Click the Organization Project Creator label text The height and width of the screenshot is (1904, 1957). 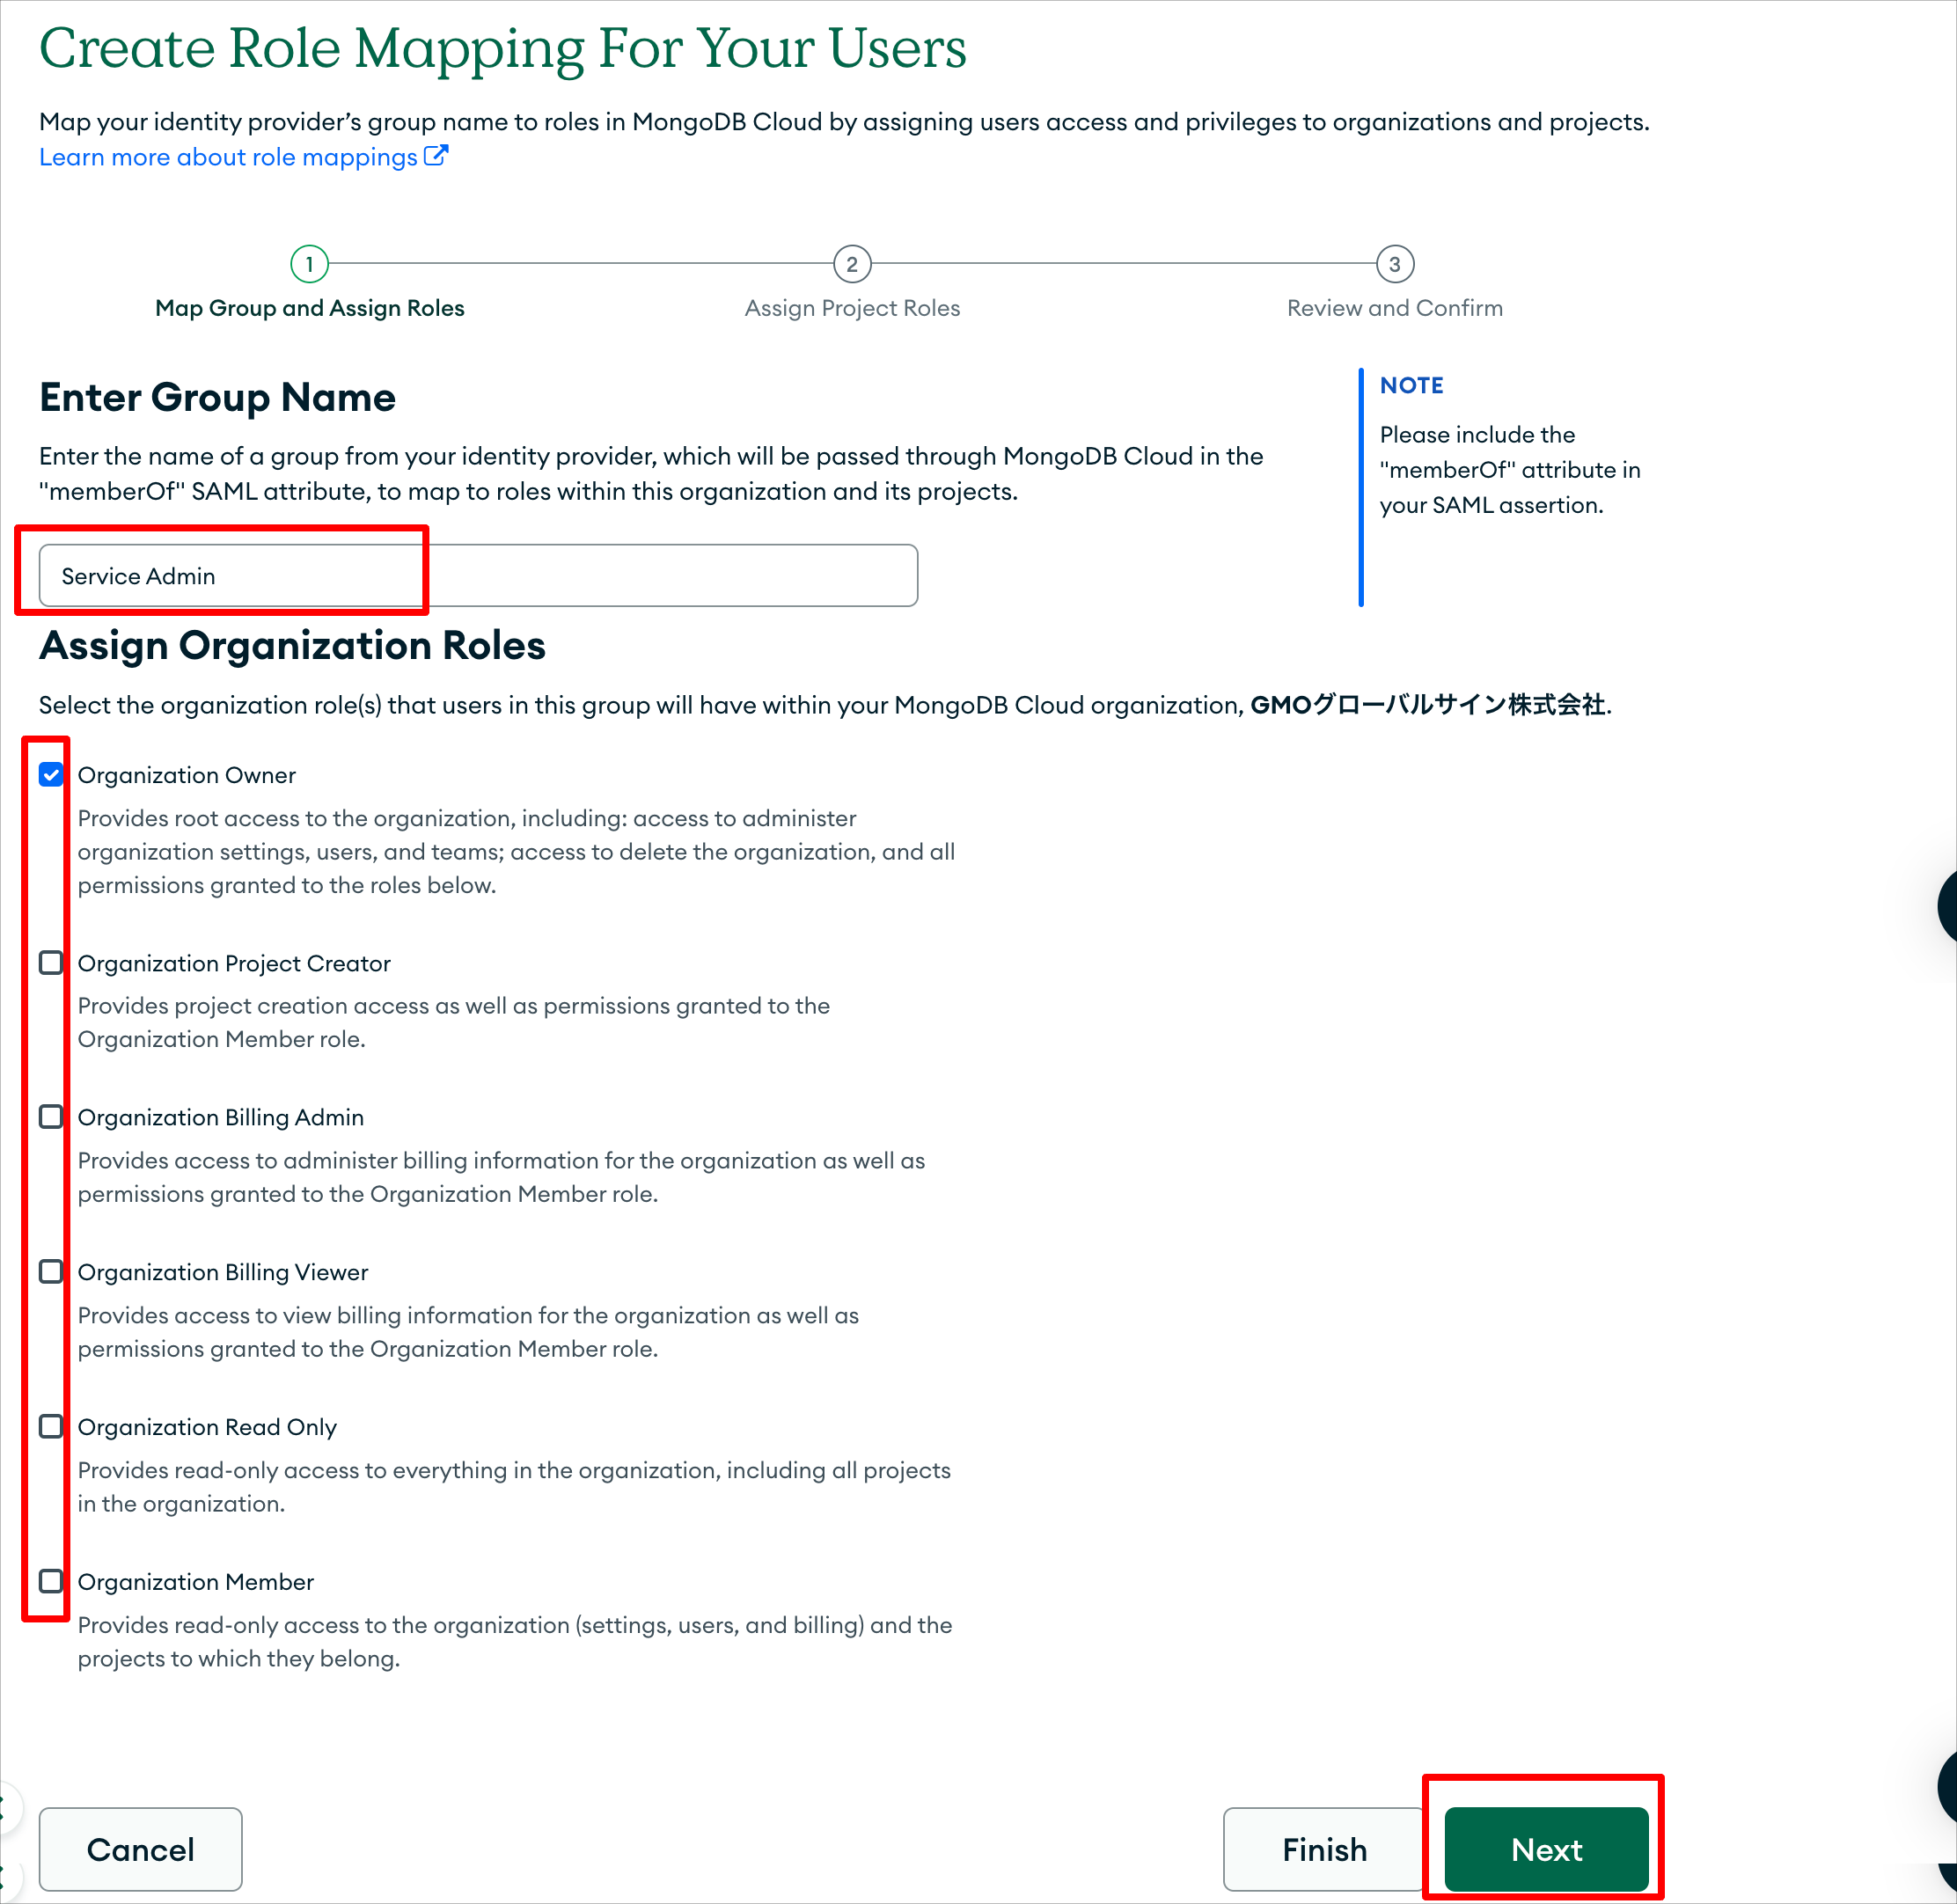tap(234, 963)
